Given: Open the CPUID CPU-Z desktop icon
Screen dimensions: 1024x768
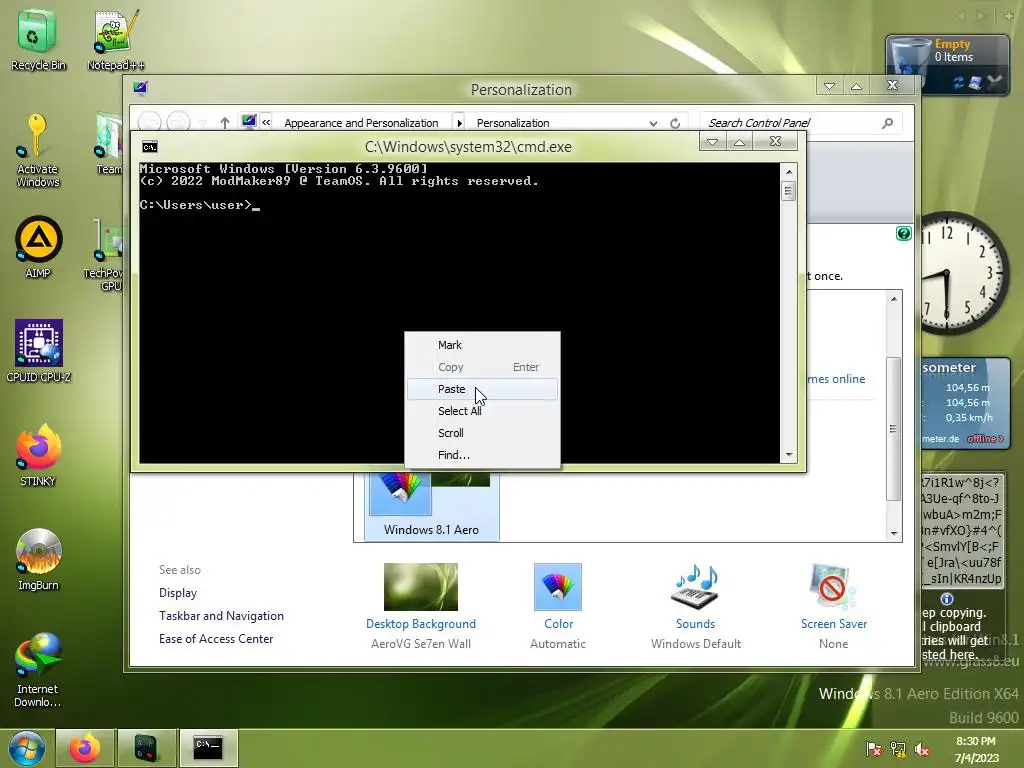Looking at the screenshot, I should 39,351.
